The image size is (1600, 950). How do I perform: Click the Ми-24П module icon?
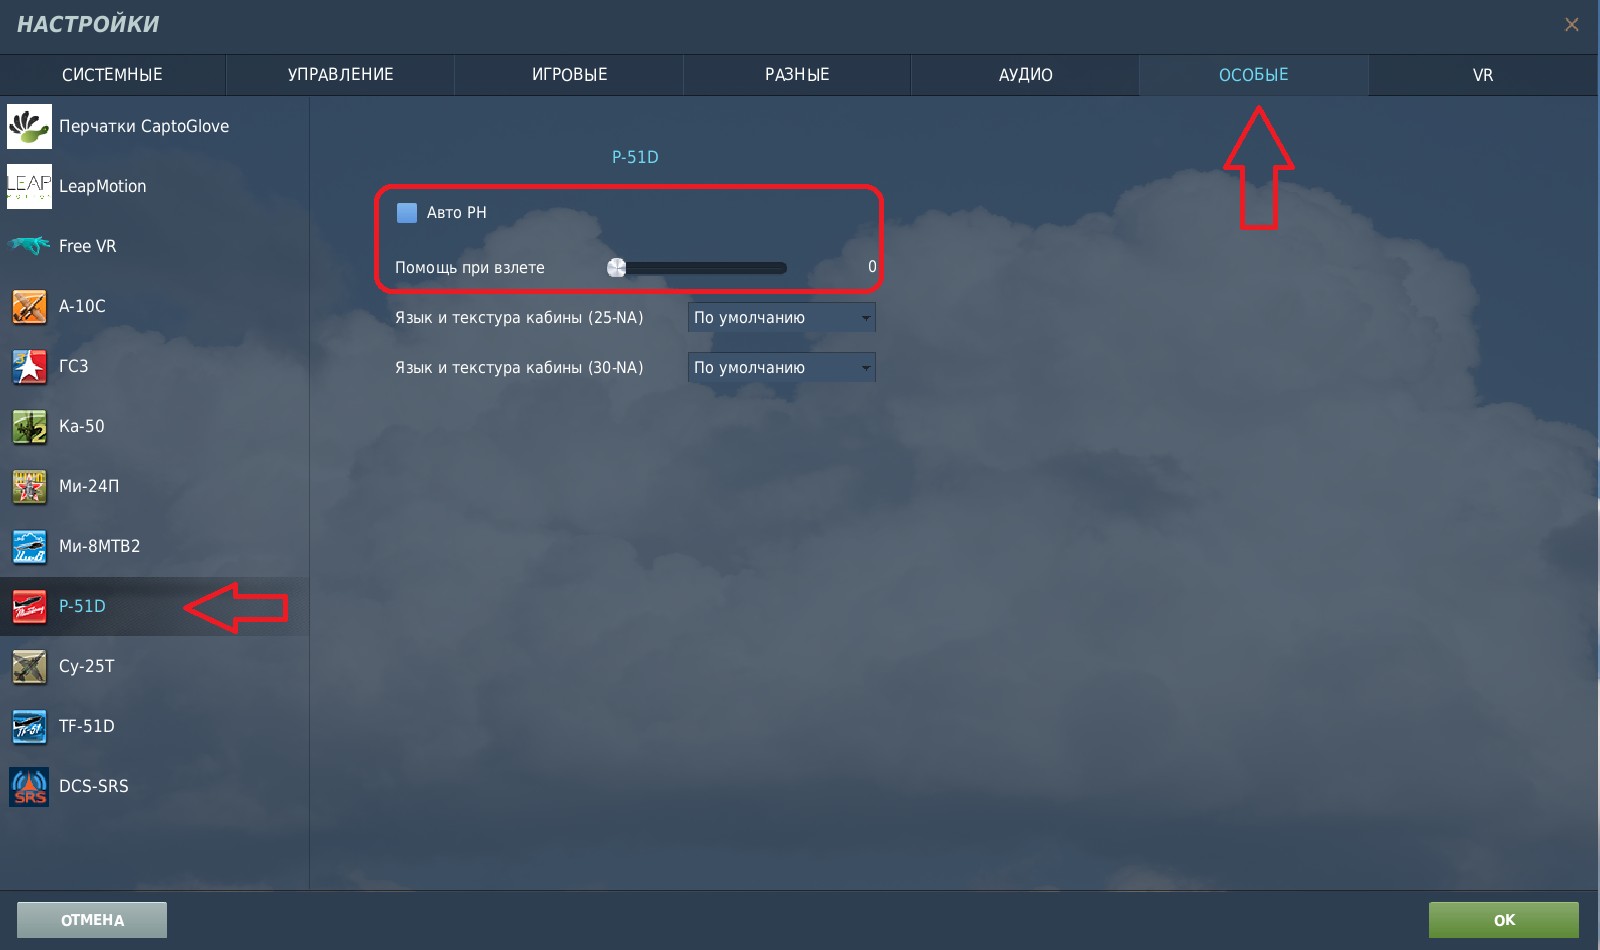[29, 486]
